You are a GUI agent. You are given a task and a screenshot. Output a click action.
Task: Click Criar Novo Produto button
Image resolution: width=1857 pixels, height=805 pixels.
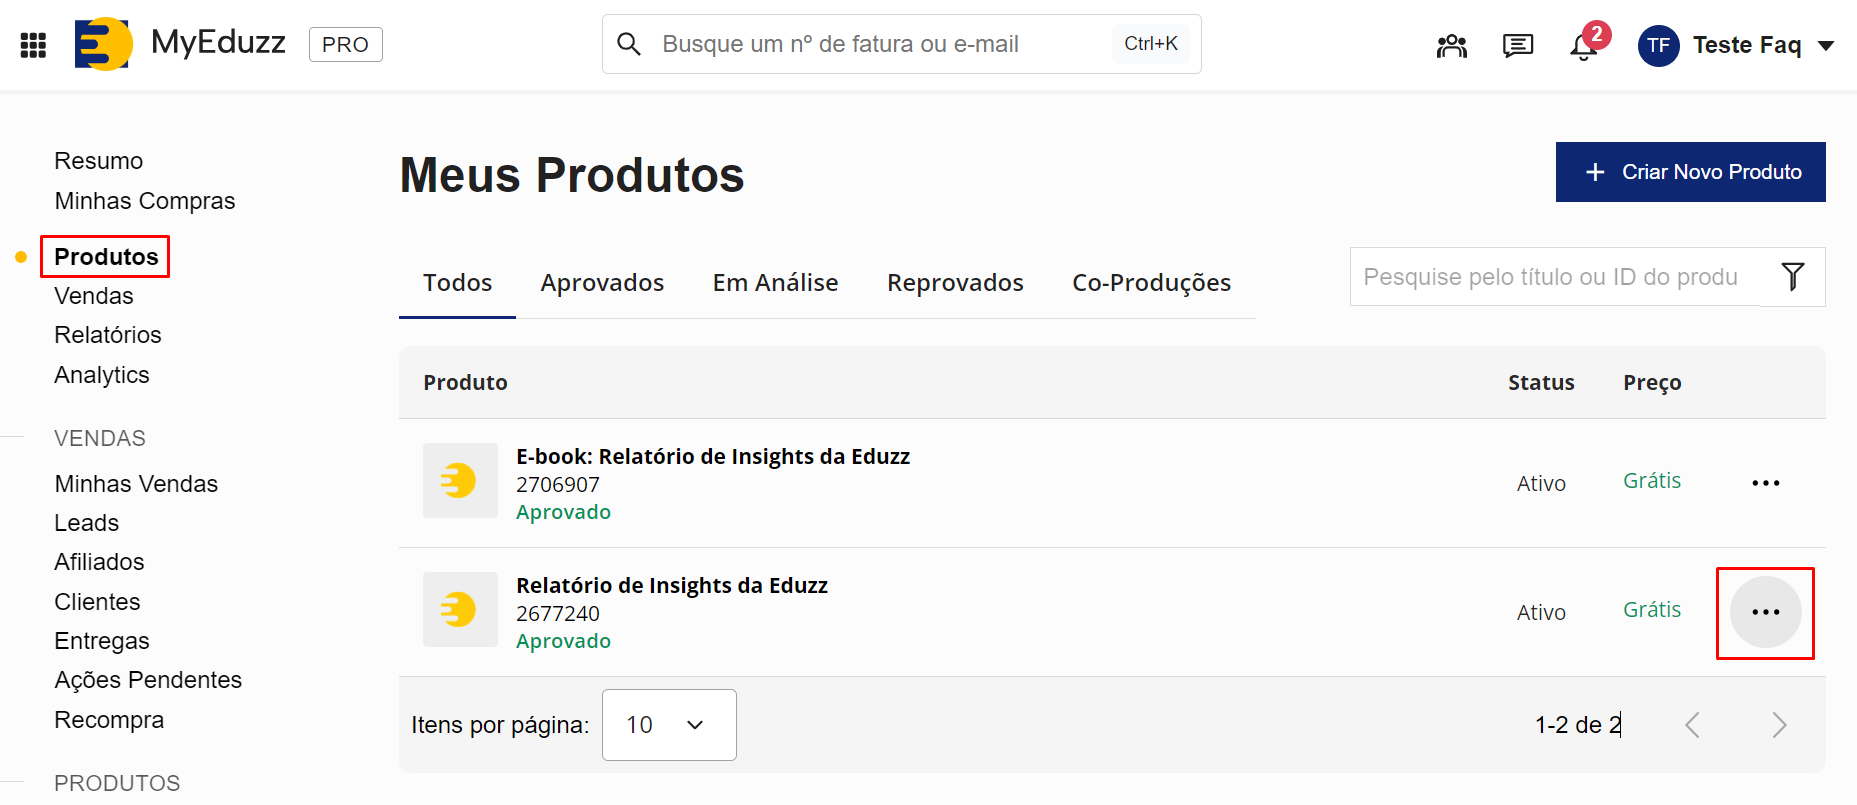point(1690,172)
